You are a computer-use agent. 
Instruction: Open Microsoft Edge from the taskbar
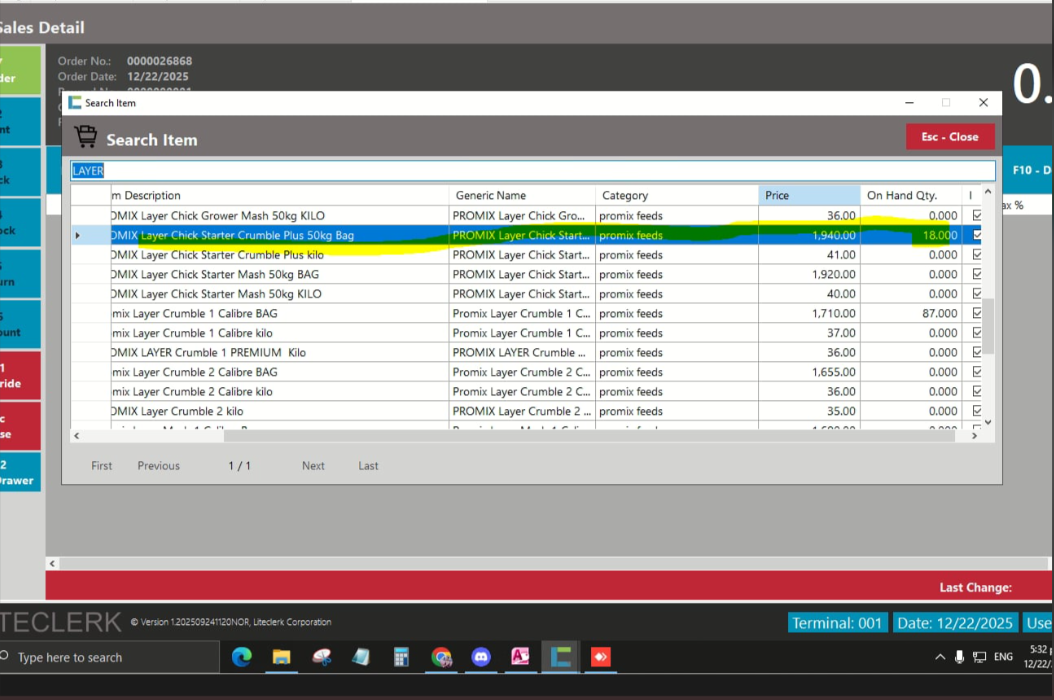(x=242, y=657)
